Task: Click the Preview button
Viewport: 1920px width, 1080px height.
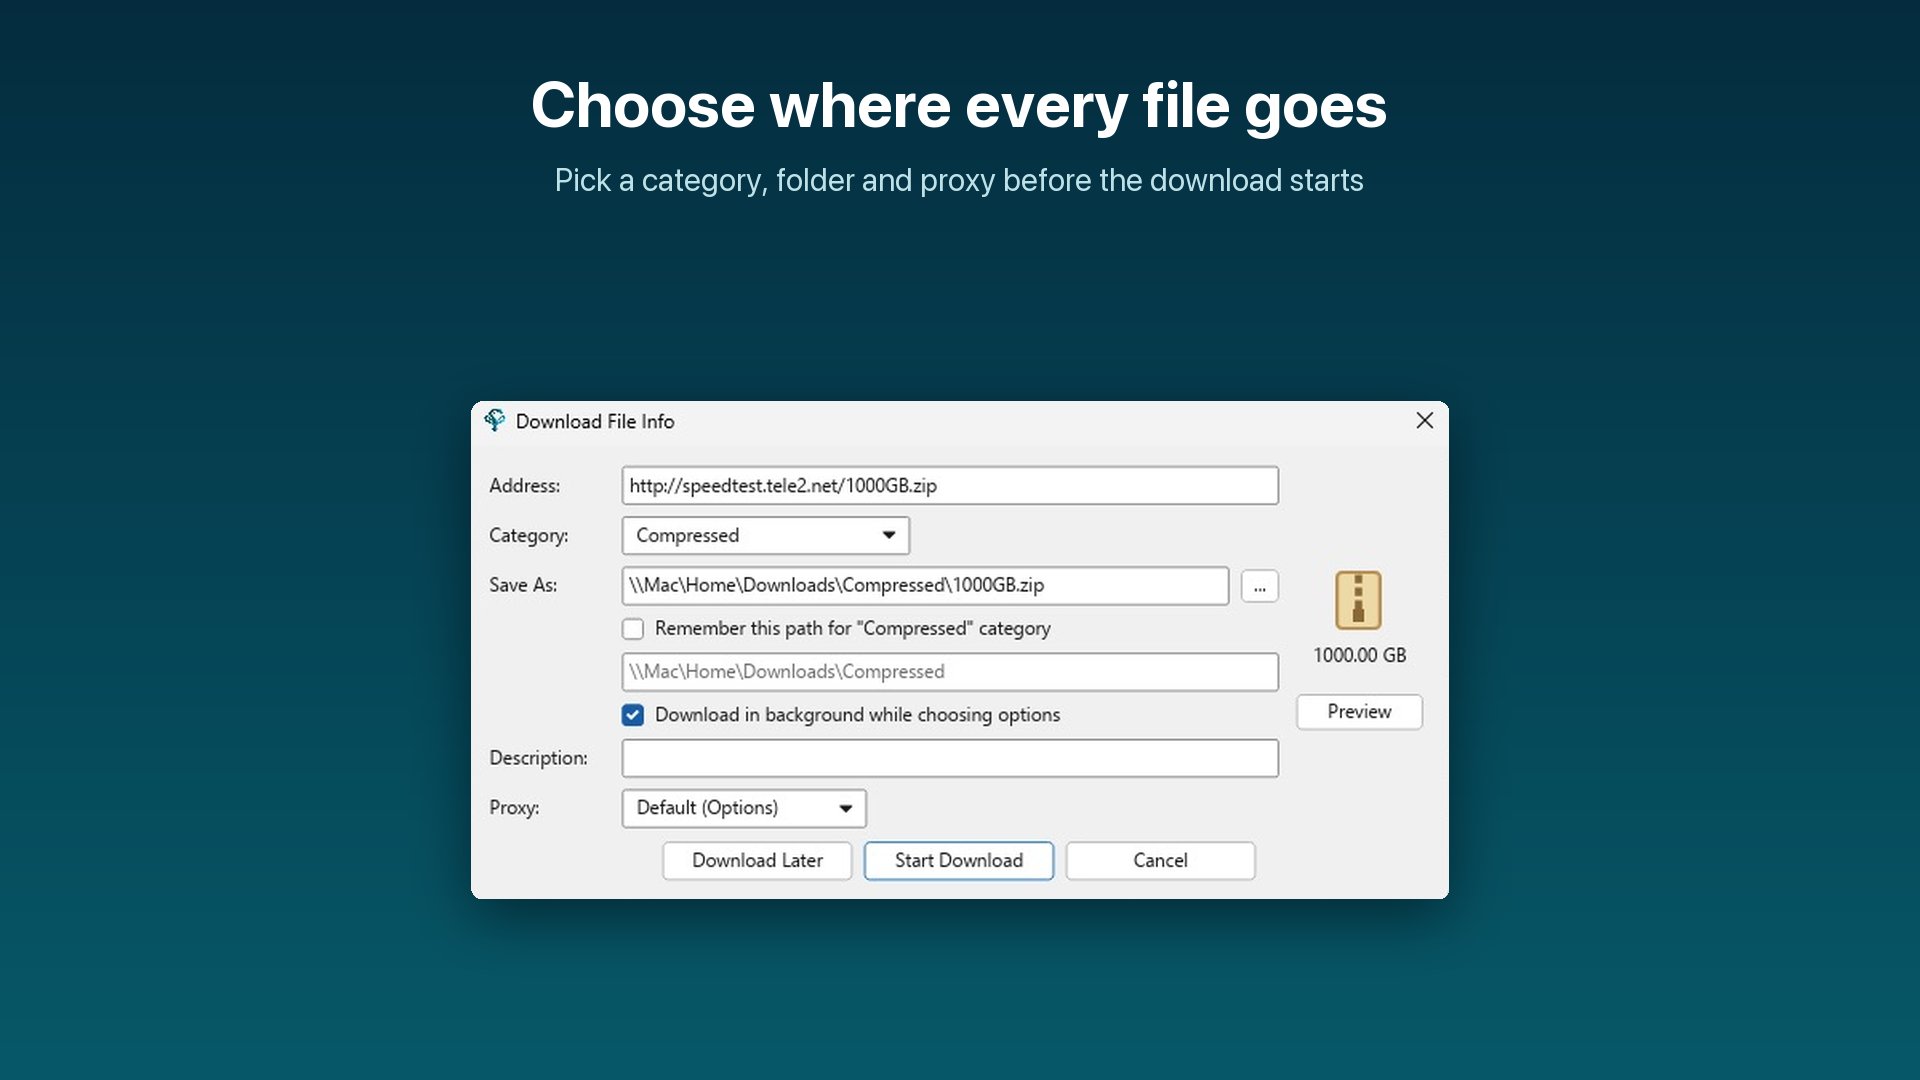Action: [x=1359, y=712]
